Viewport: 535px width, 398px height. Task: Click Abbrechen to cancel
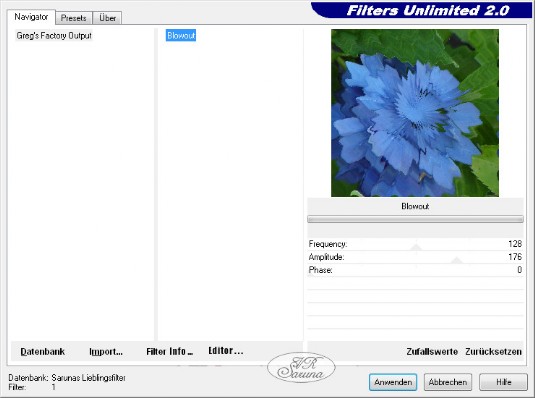(448, 382)
